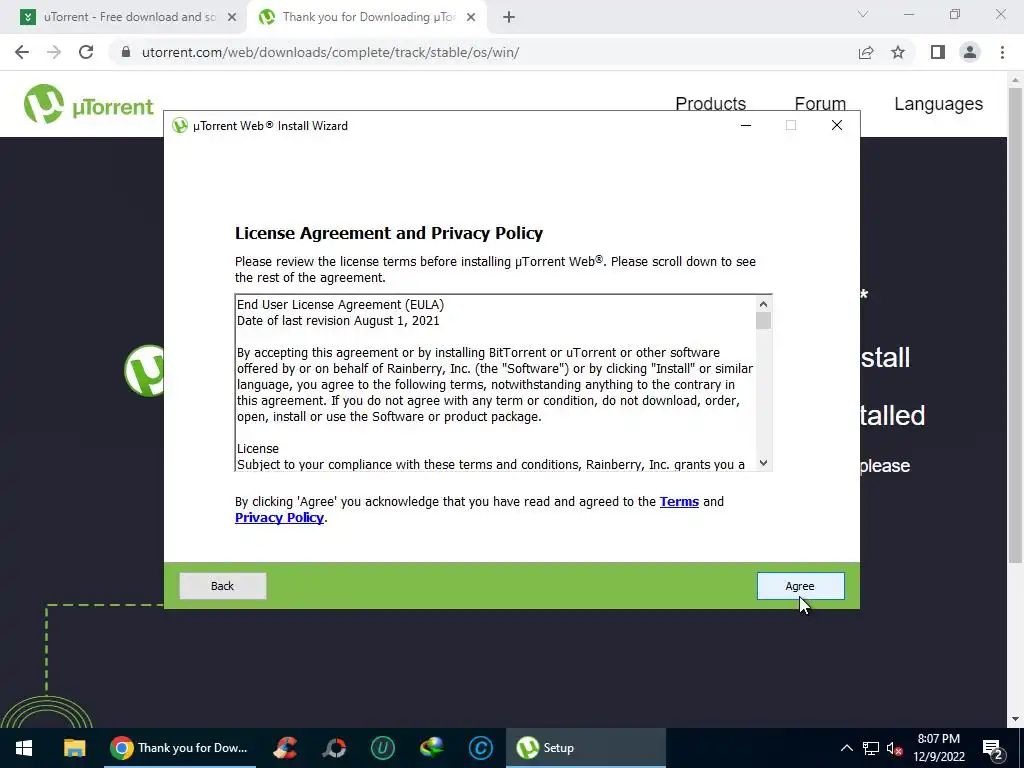Viewport: 1024px width, 768px height.
Task: Toggle the Chrome side panel icon
Action: (938, 52)
